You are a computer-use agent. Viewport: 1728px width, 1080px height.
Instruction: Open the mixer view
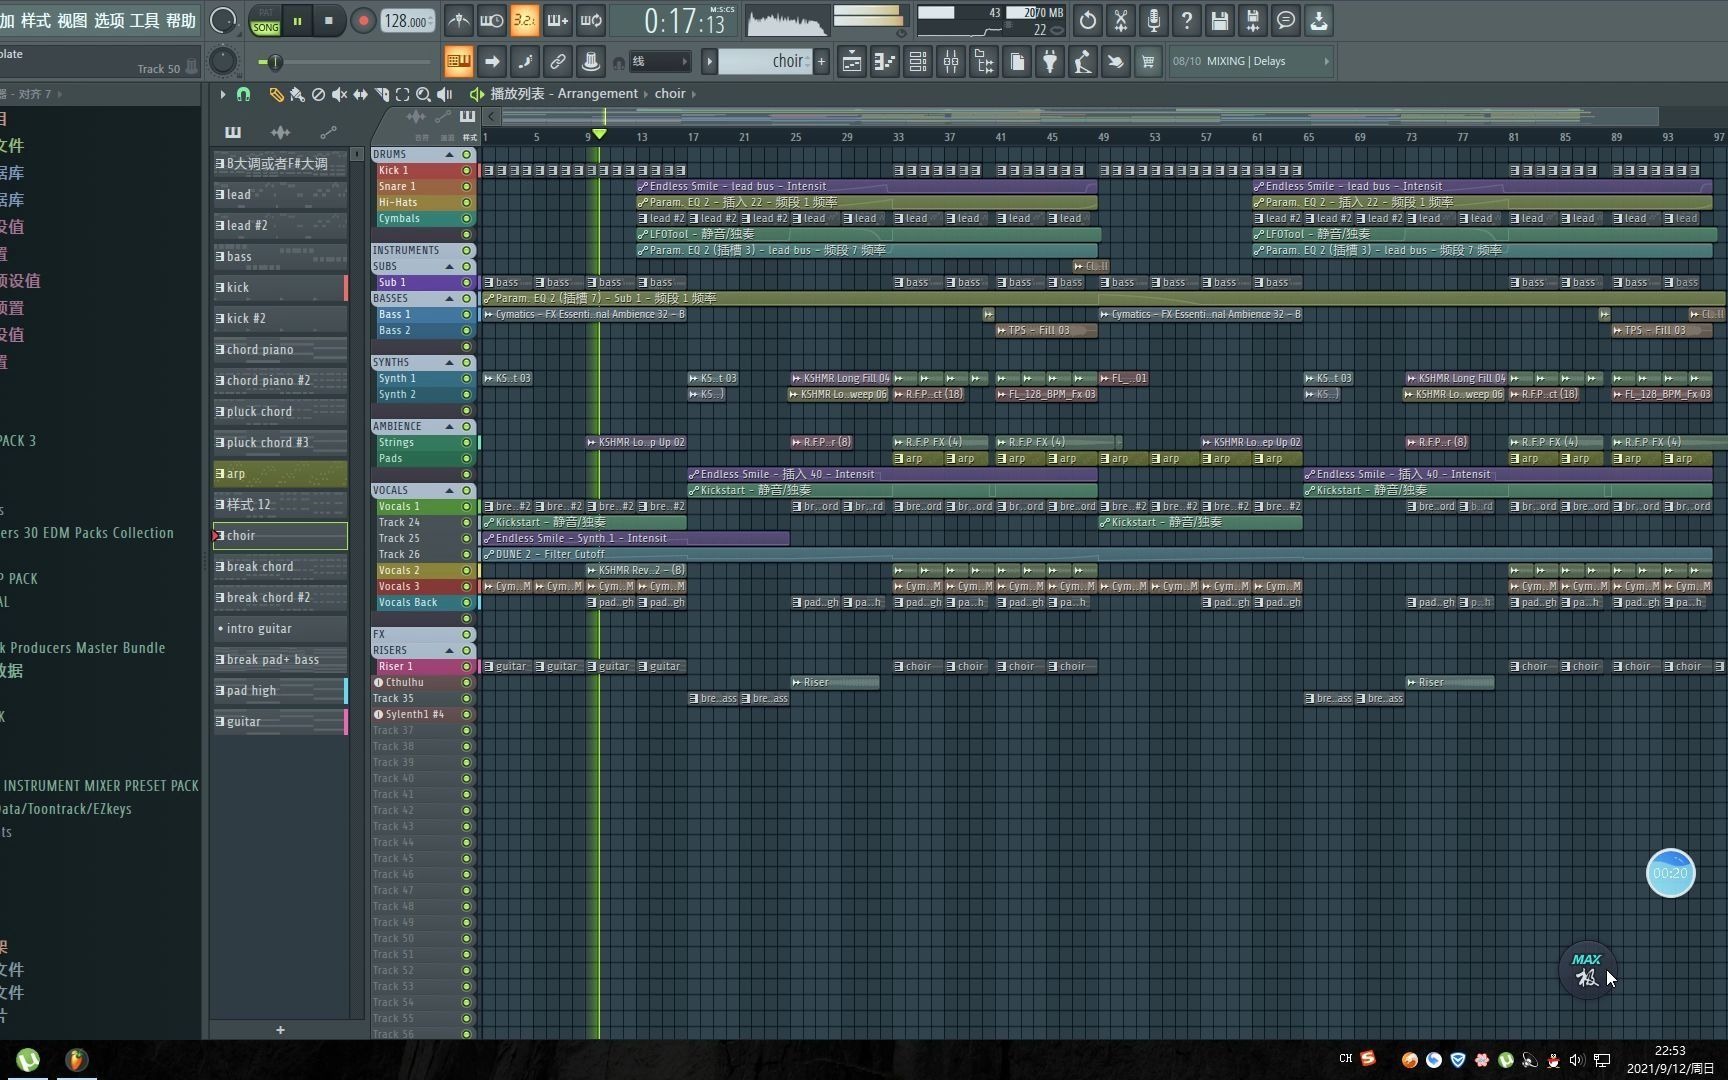coord(950,62)
